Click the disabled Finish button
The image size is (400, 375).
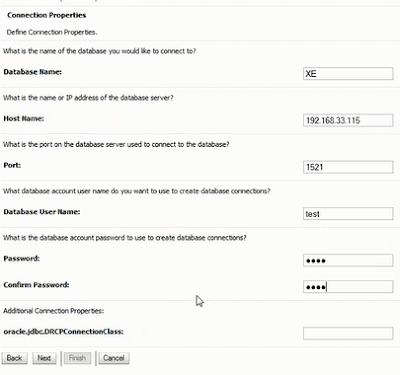[77, 358]
